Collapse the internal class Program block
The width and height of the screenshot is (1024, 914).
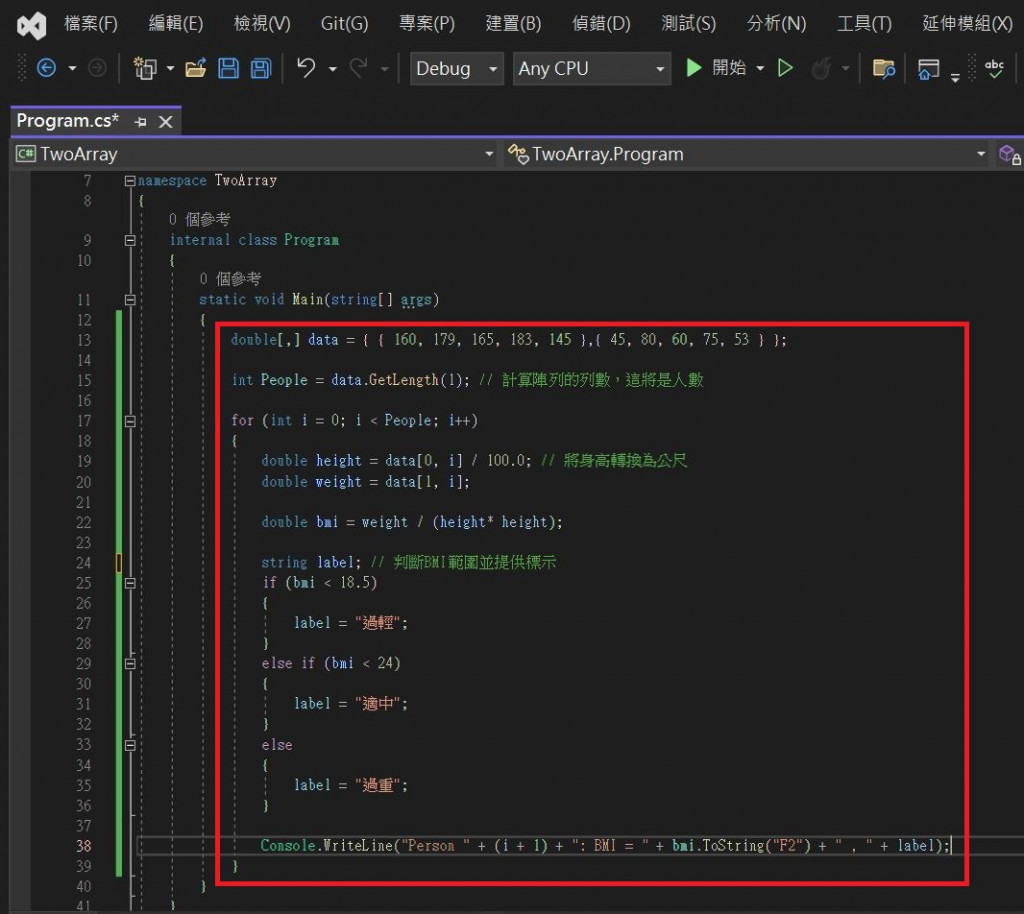pos(130,240)
